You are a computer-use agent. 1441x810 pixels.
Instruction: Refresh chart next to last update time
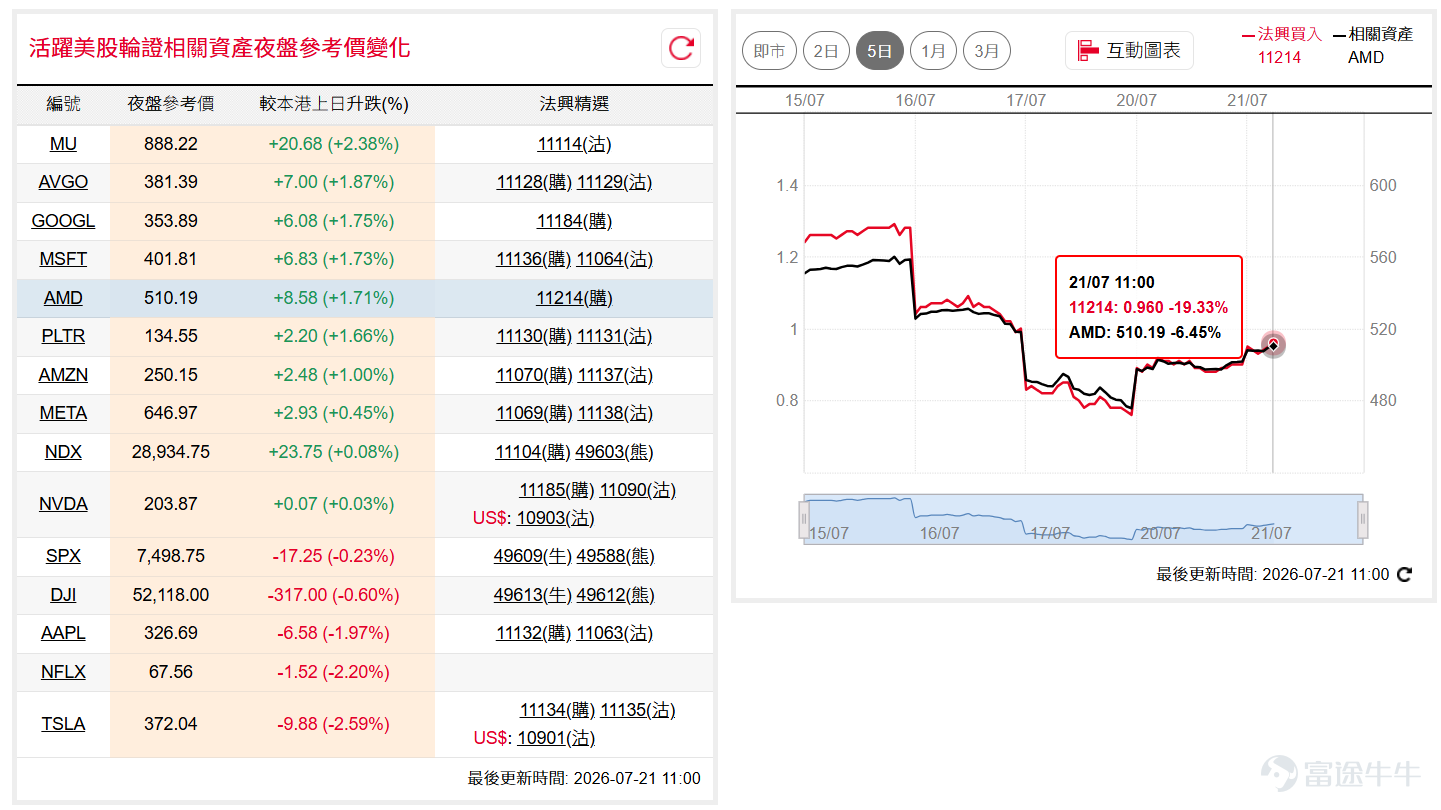pos(1404,574)
